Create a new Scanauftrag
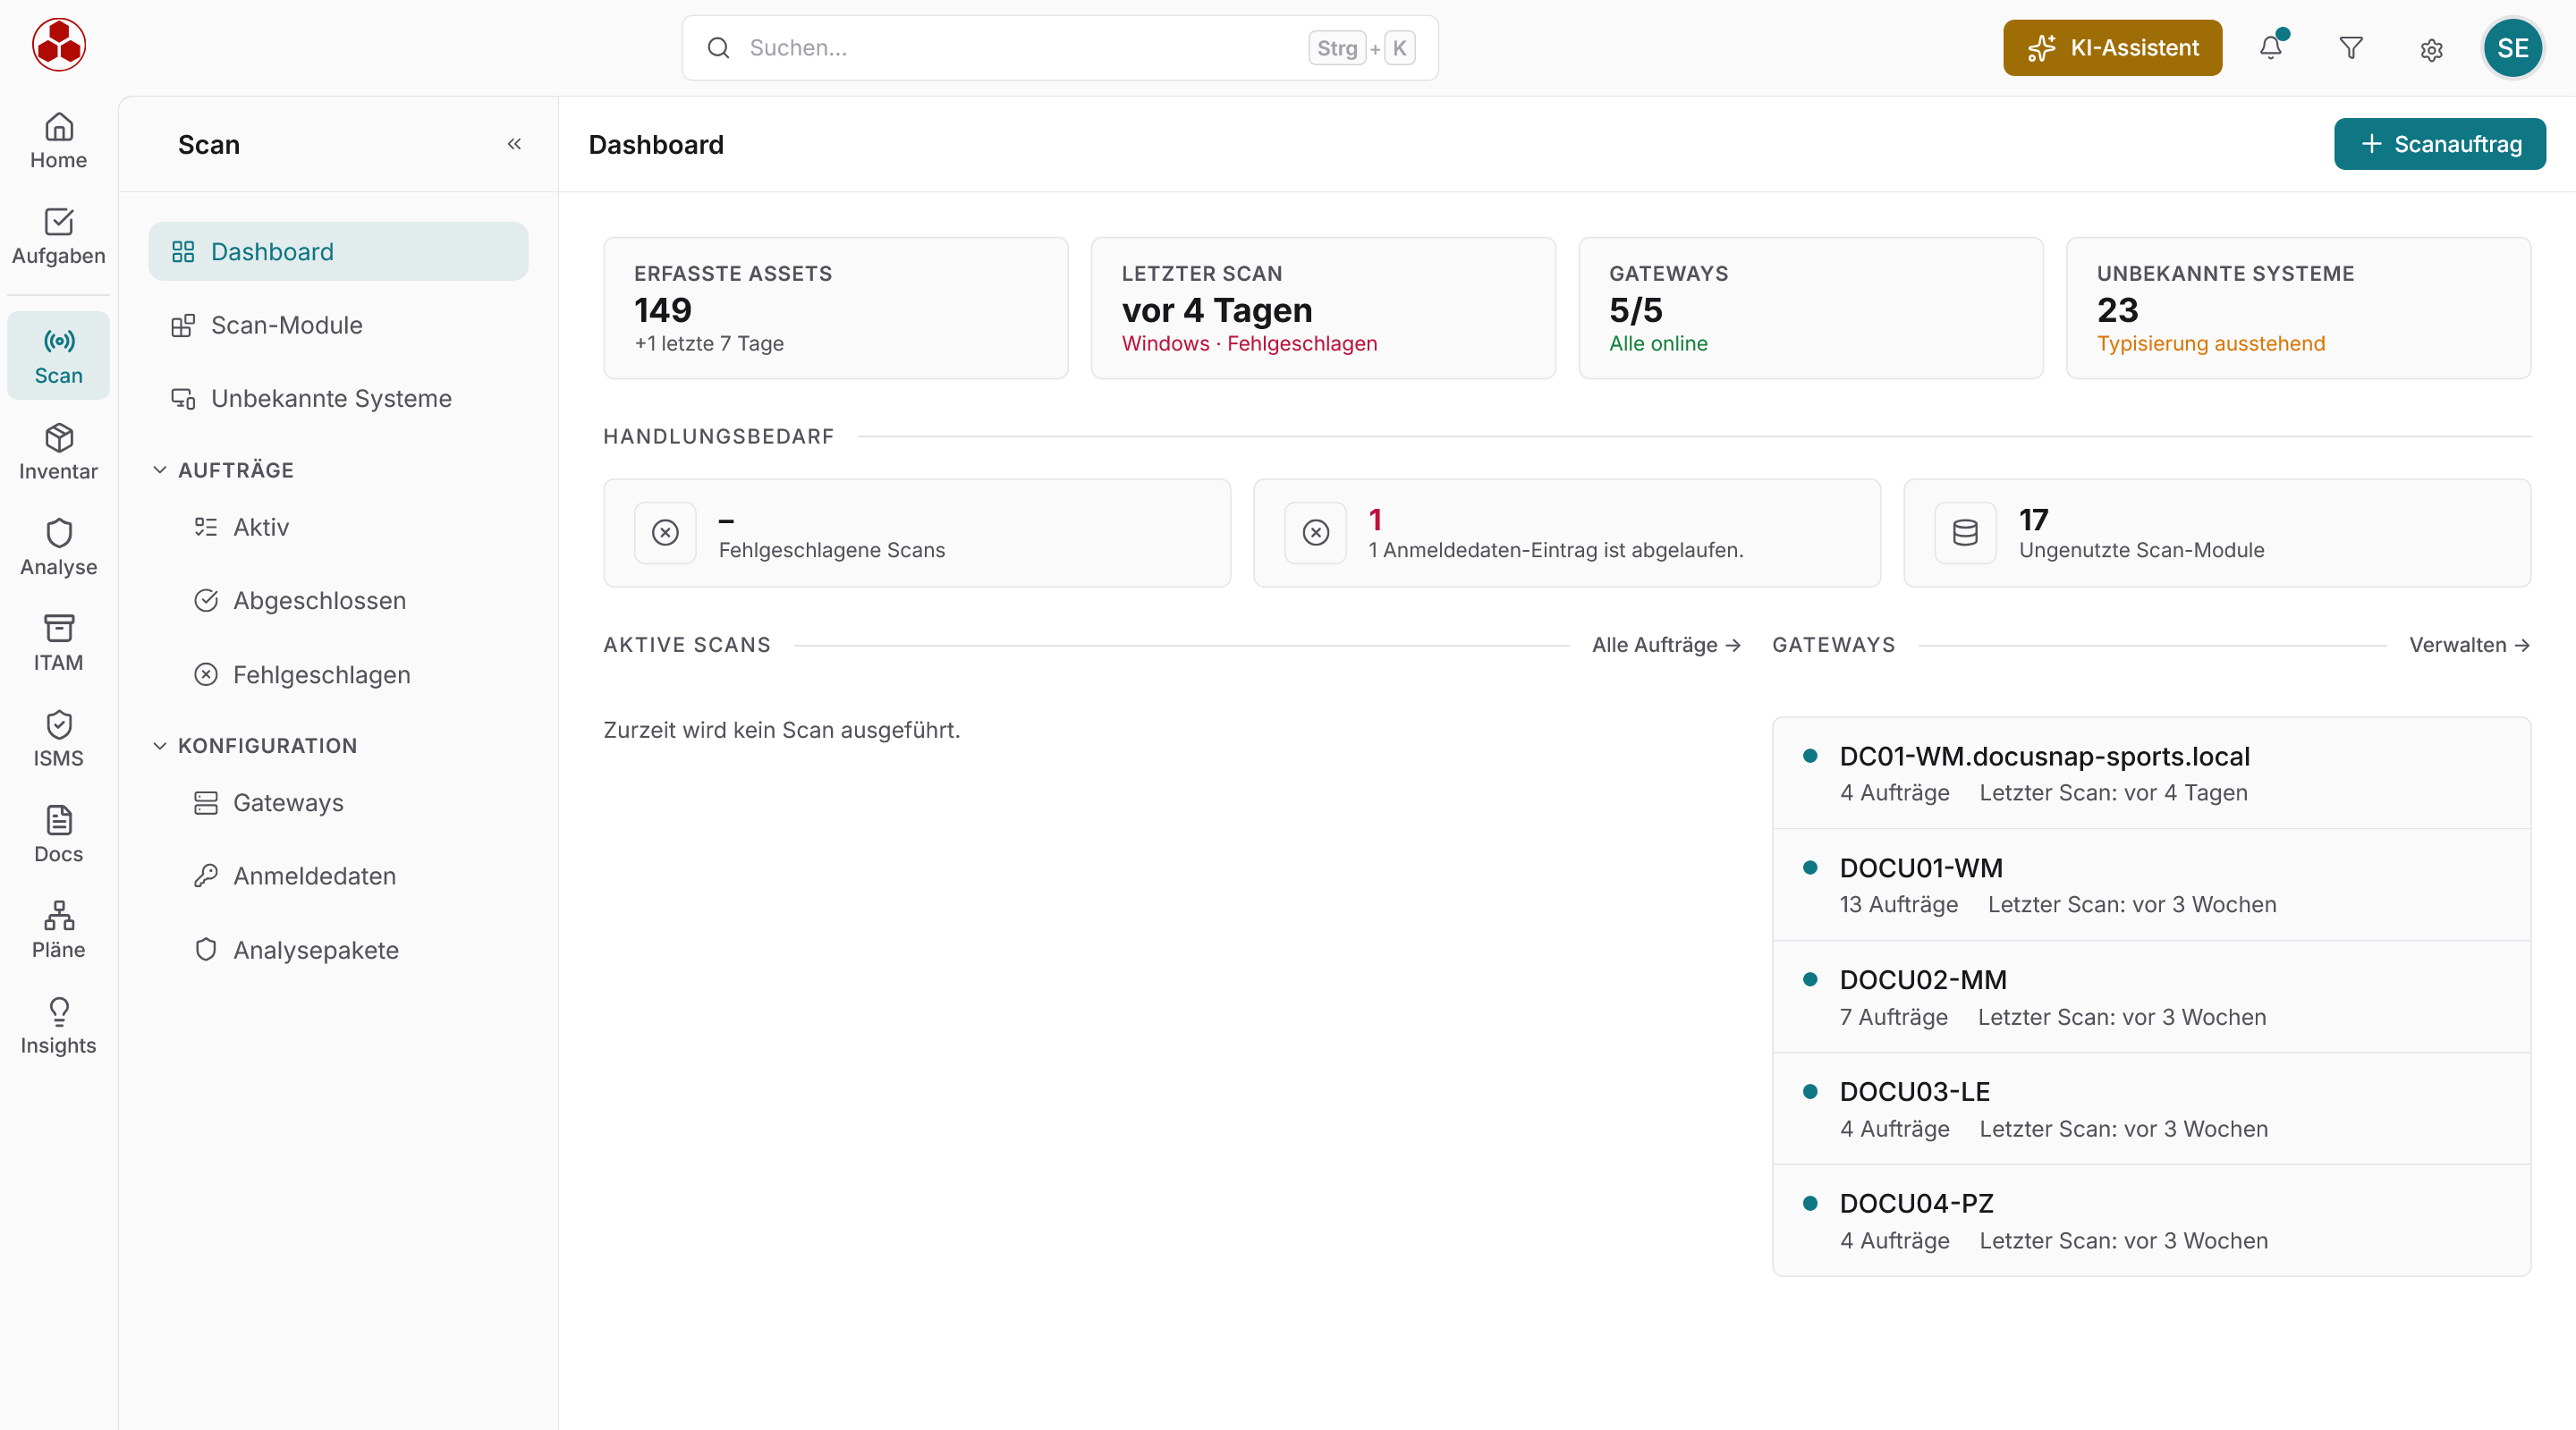 [2439, 144]
